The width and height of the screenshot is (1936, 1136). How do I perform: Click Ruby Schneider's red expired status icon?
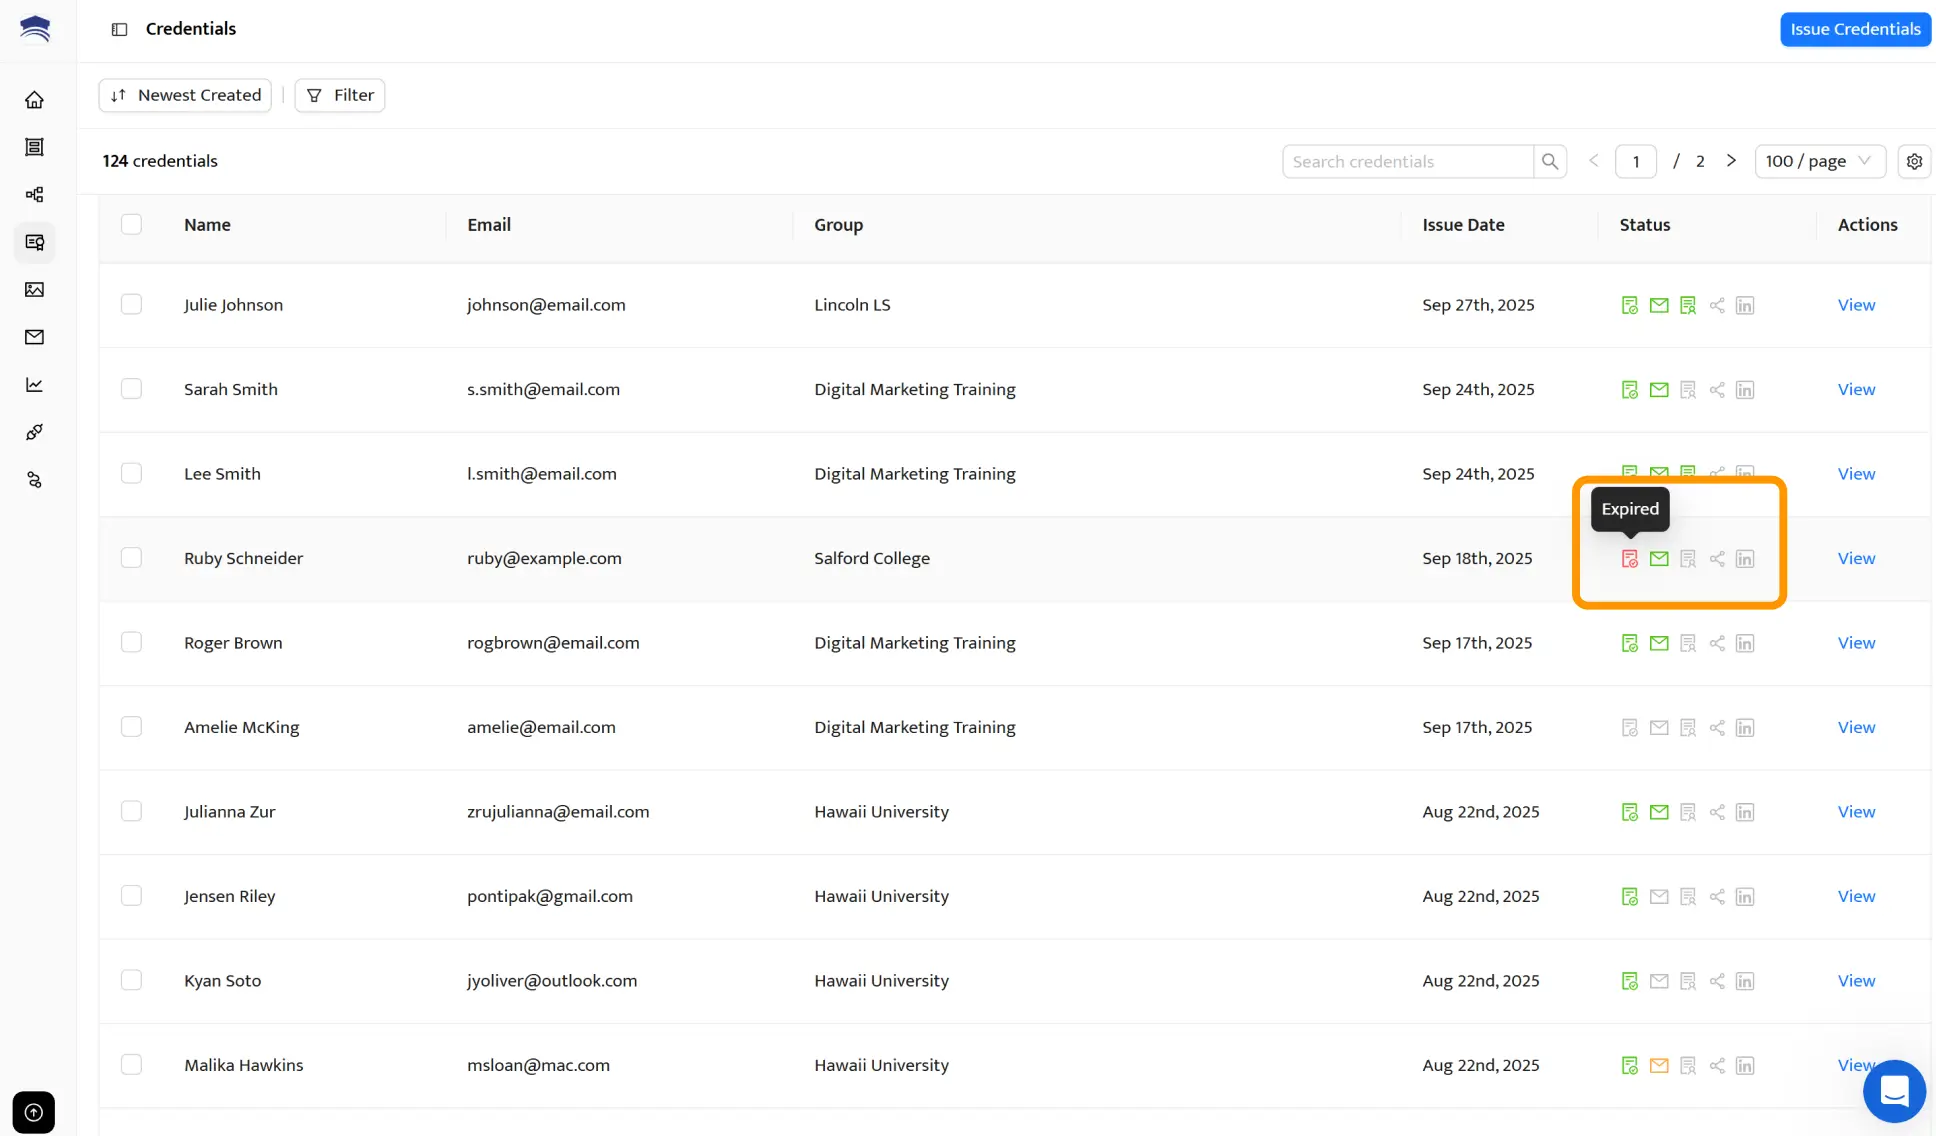pyautogui.click(x=1630, y=559)
